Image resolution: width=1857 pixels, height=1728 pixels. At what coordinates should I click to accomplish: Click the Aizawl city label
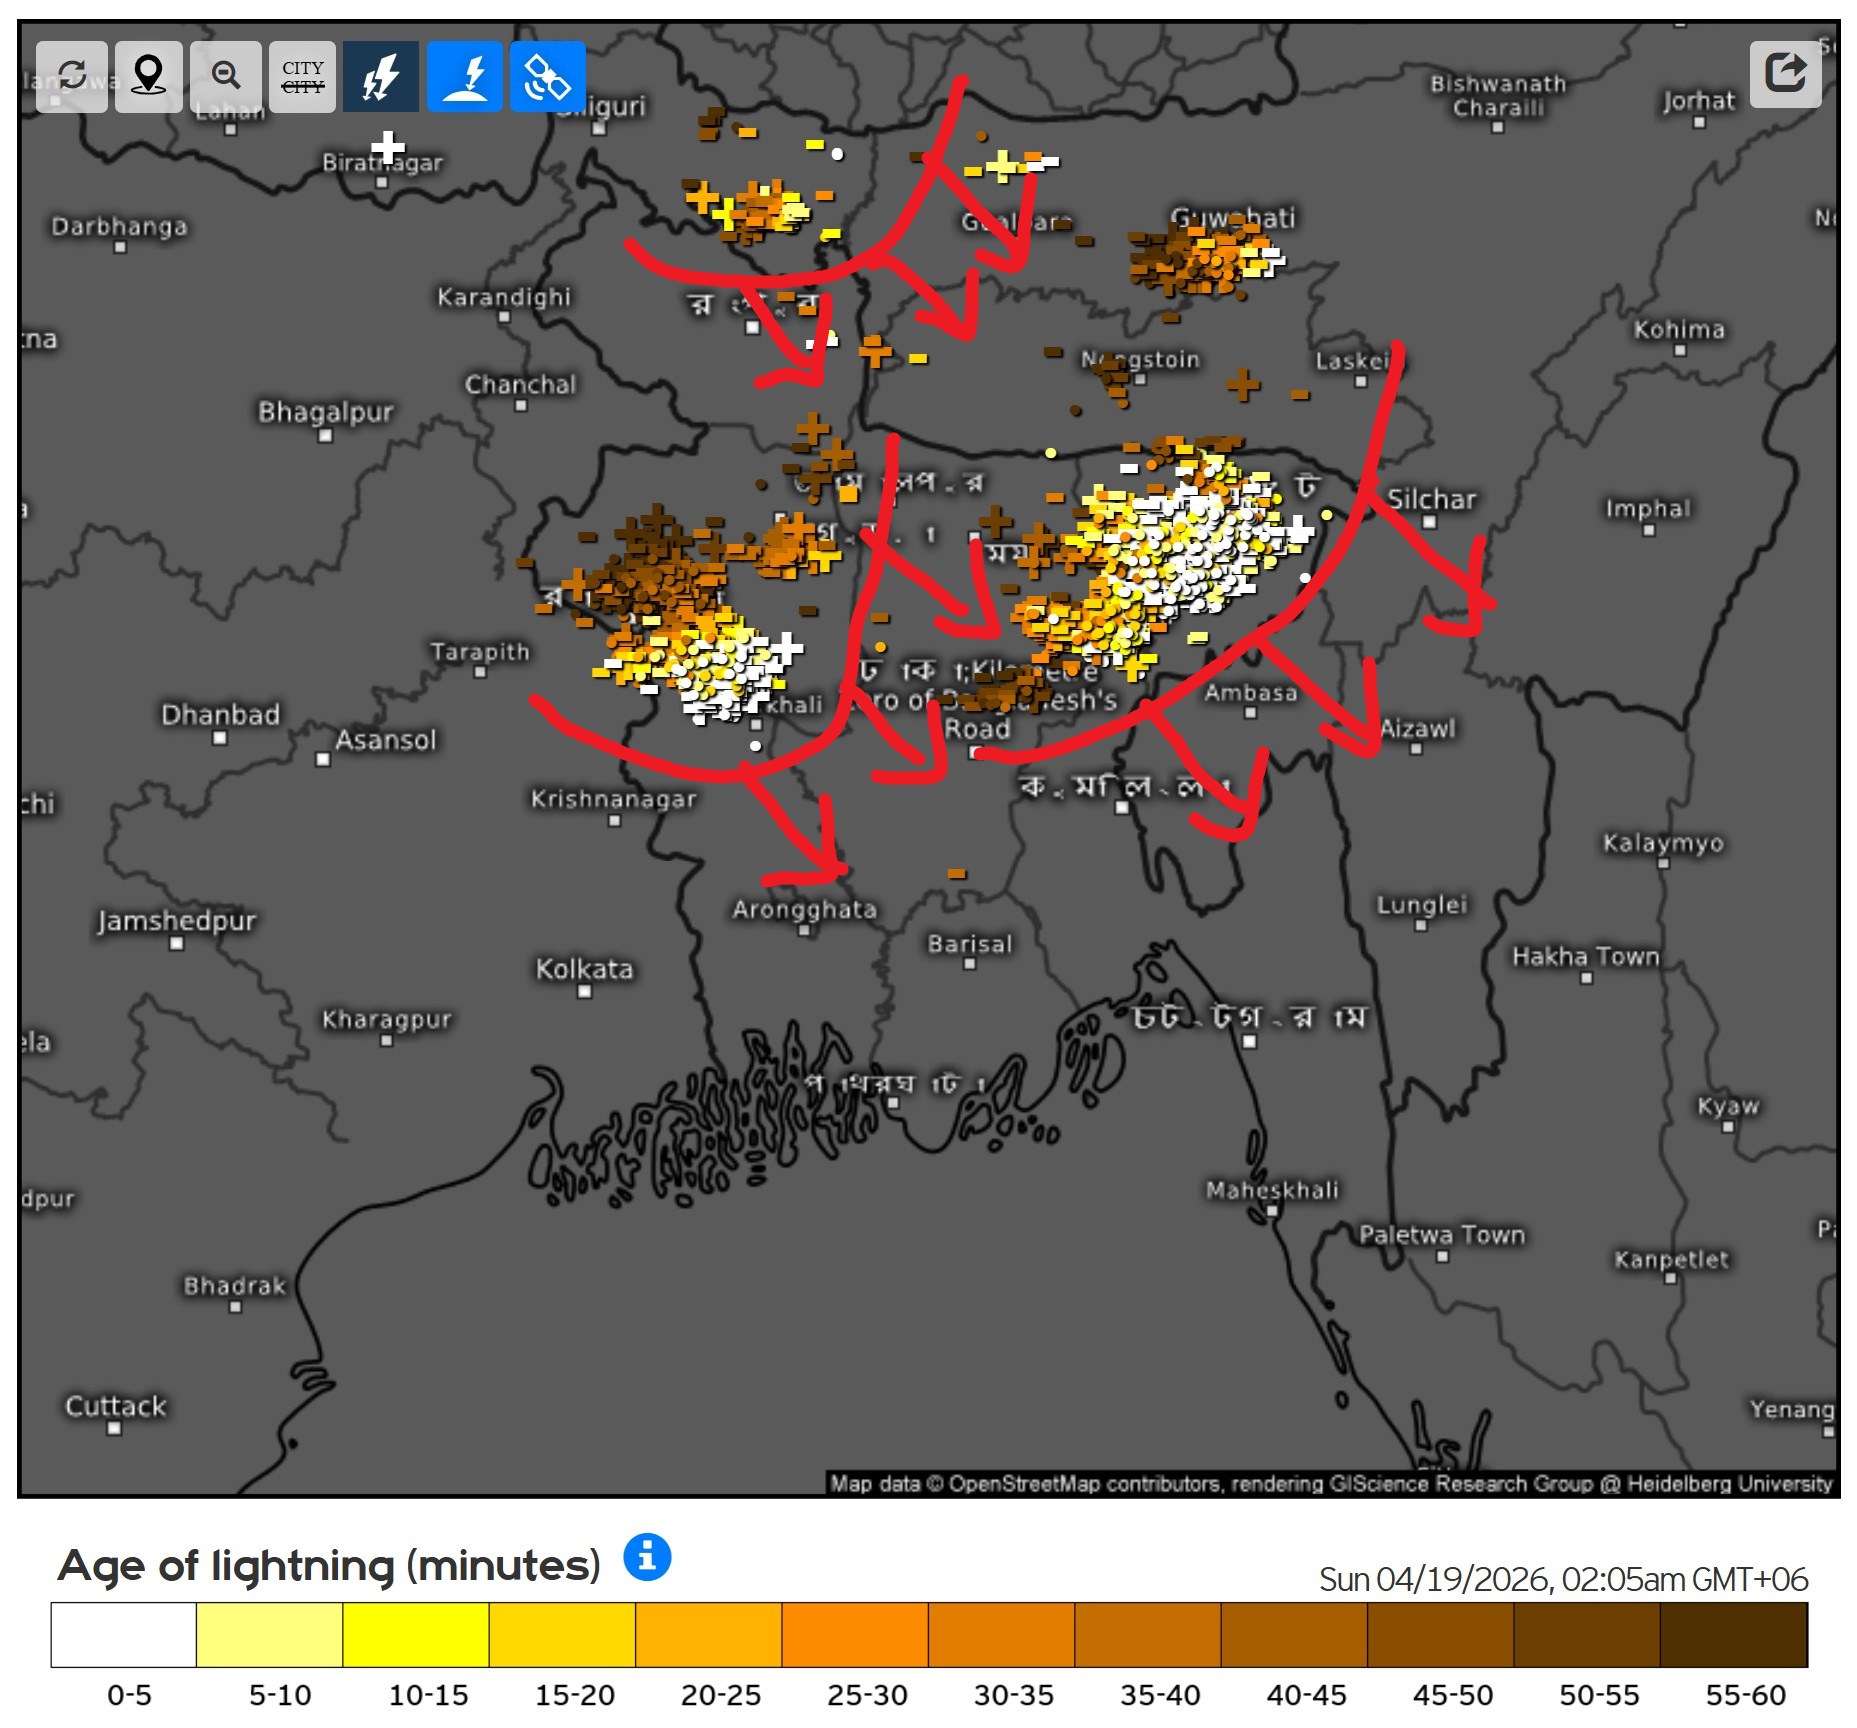(x=1417, y=728)
